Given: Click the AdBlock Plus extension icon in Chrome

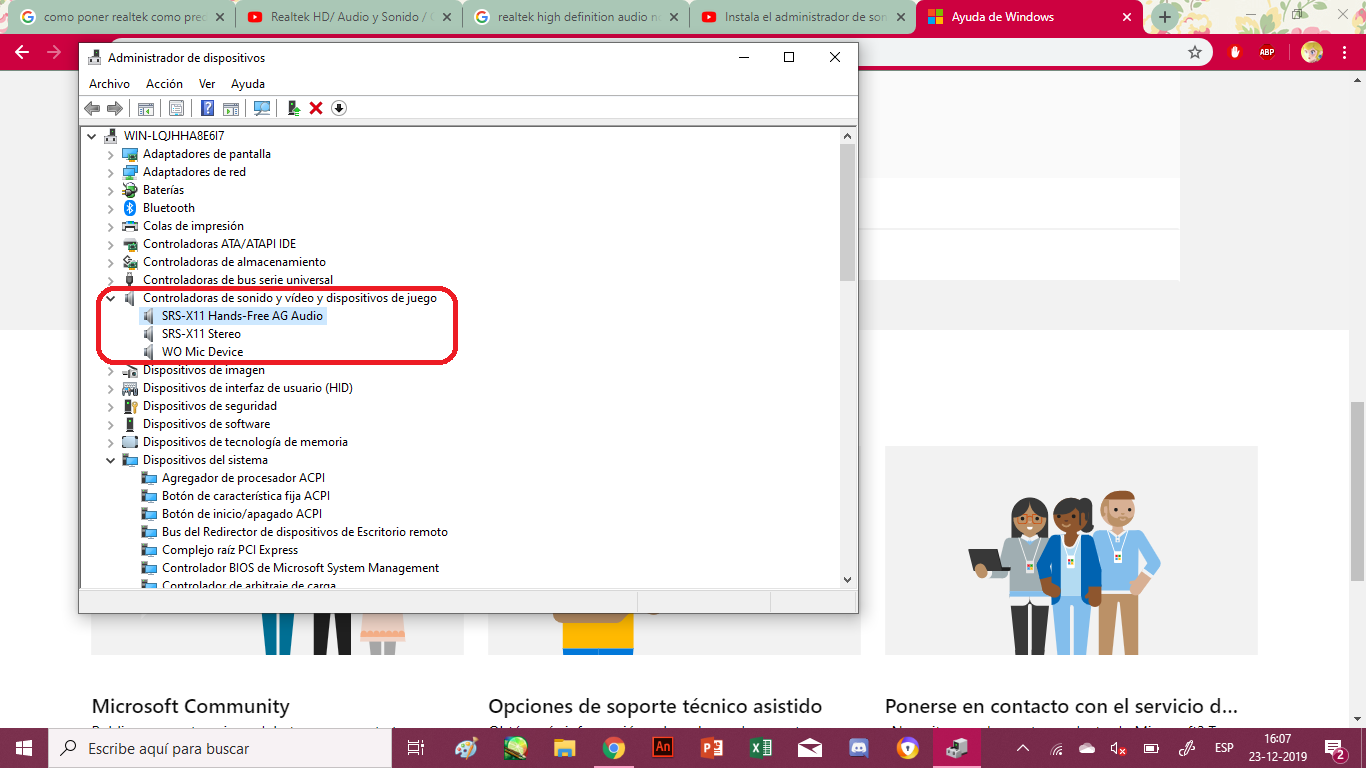Looking at the screenshot, I should coord(1267,52).
